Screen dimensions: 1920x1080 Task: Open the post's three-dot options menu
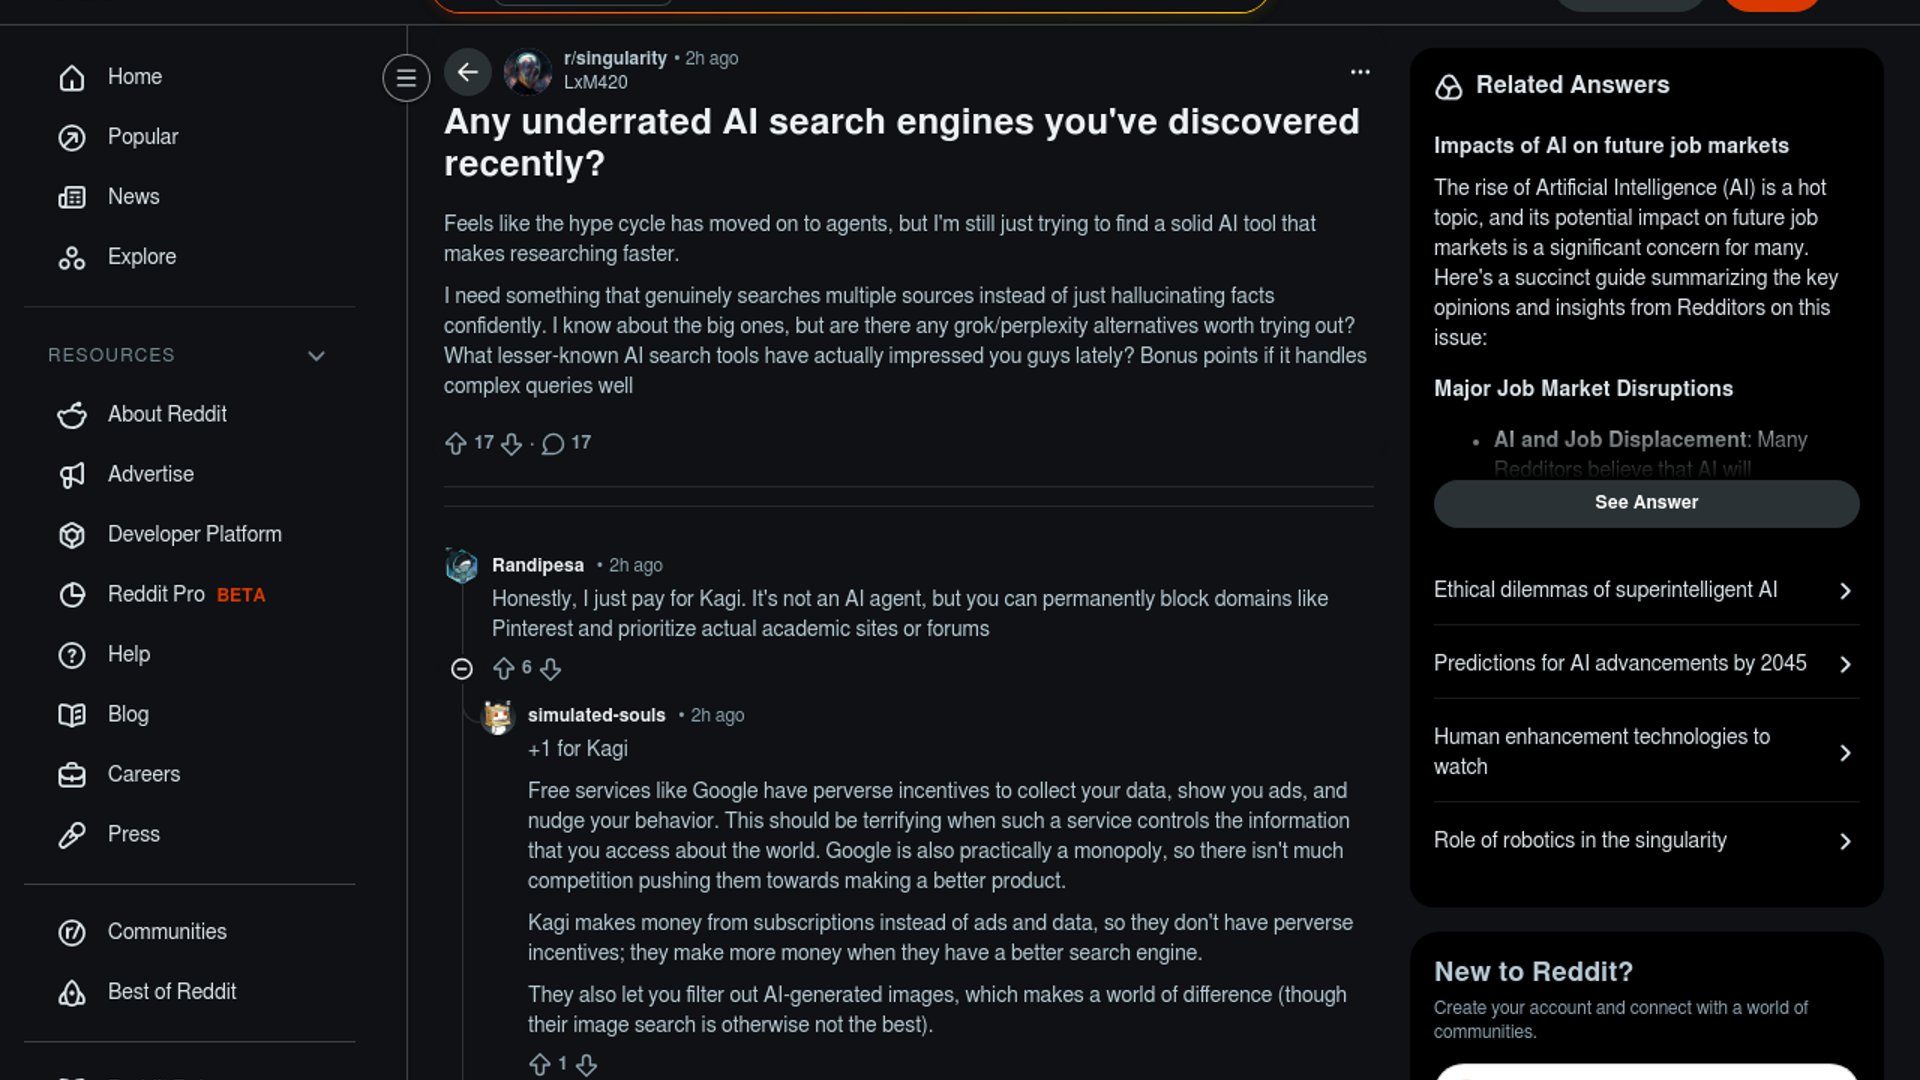point(1360,72)
